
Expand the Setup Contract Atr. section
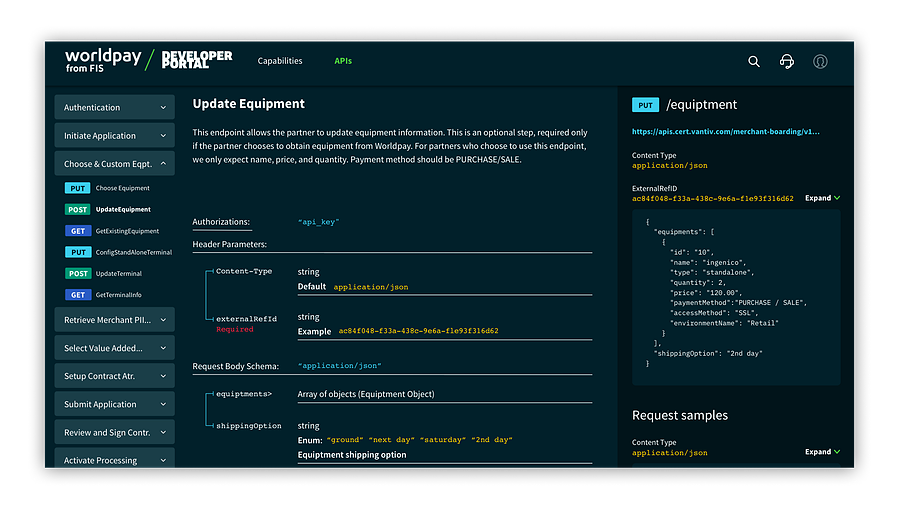[x=115, y=376]
